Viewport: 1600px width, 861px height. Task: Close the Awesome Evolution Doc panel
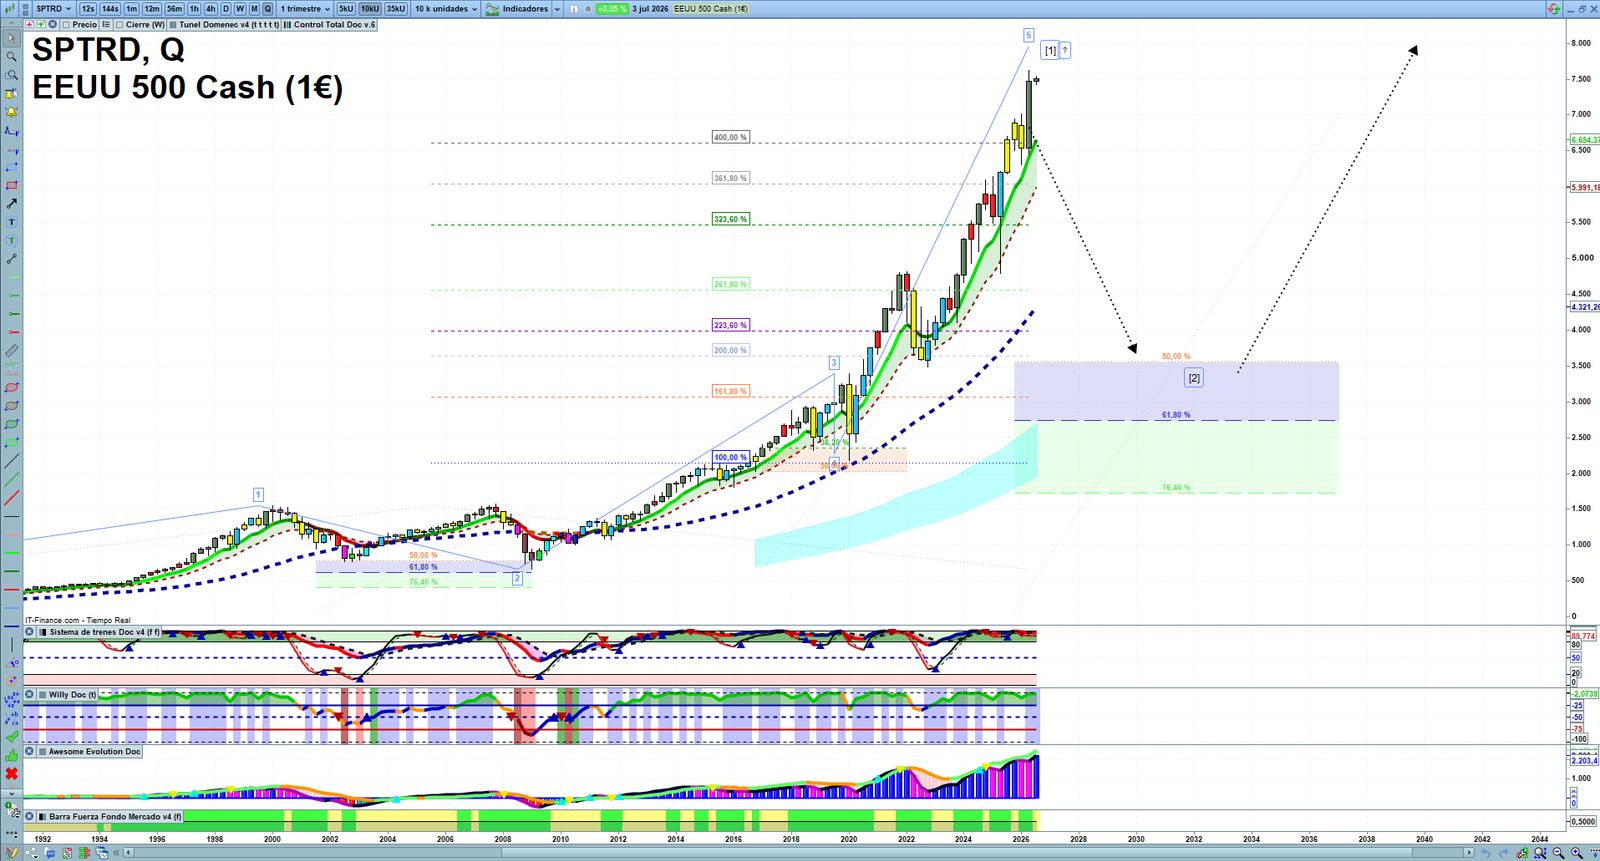(x=30, y=752)
